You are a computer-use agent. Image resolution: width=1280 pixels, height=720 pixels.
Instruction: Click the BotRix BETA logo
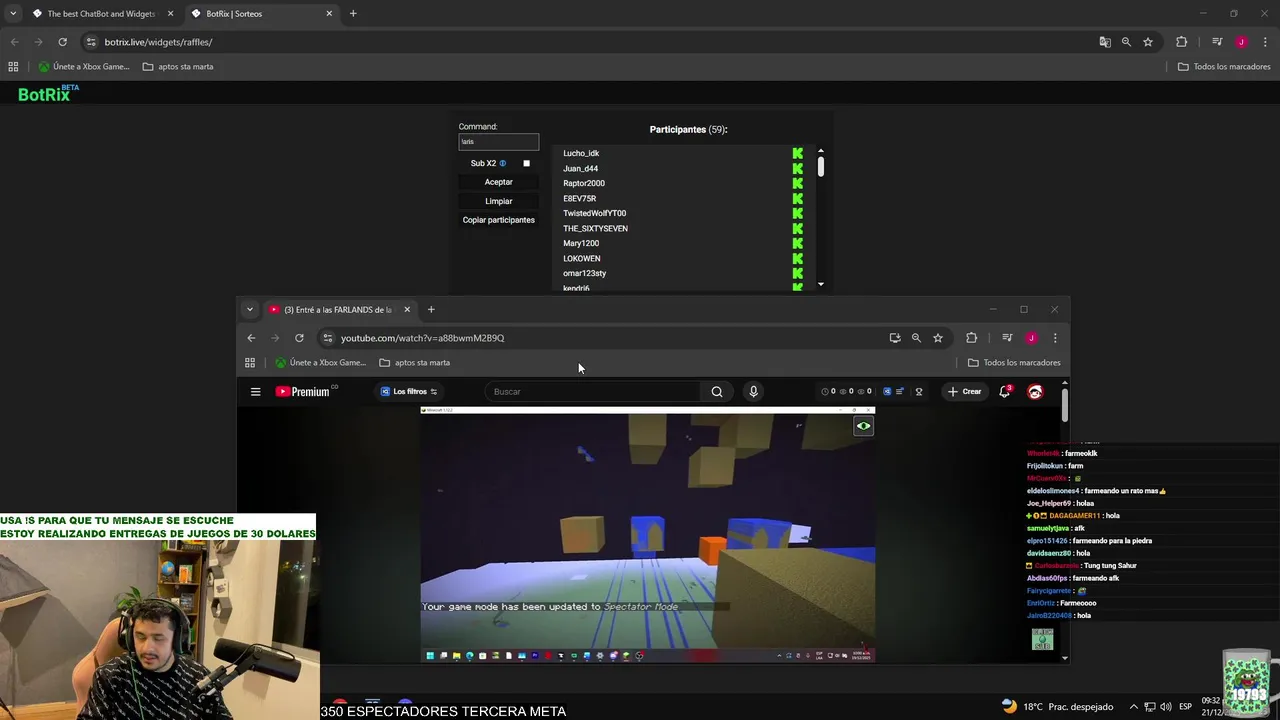(47, 93)
